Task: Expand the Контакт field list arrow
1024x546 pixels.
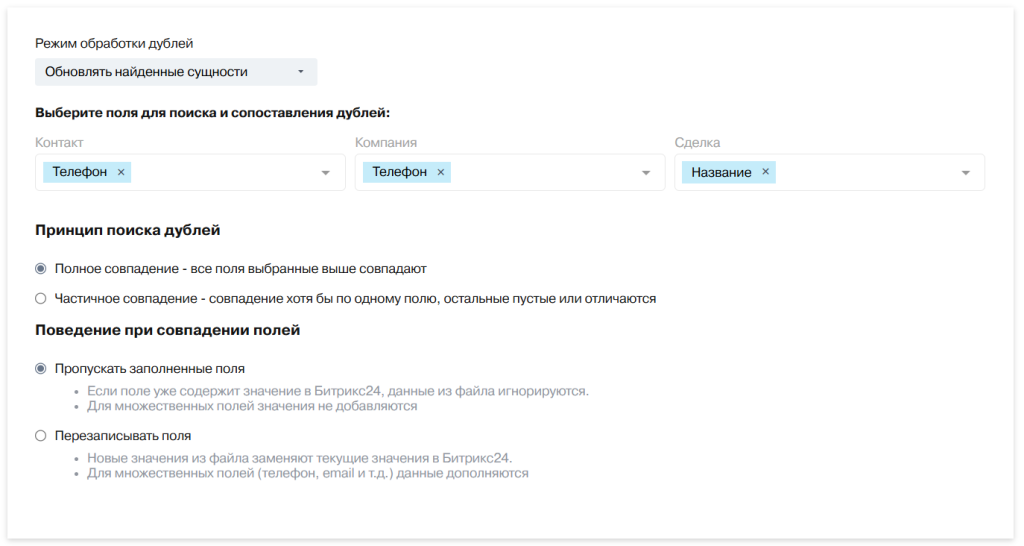Action: (x=325, y=173)
